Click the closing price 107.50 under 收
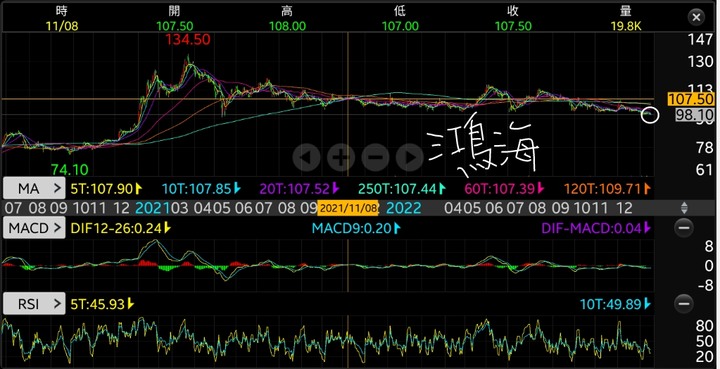This screenshot has width=720, height=369. pos(513,26)
